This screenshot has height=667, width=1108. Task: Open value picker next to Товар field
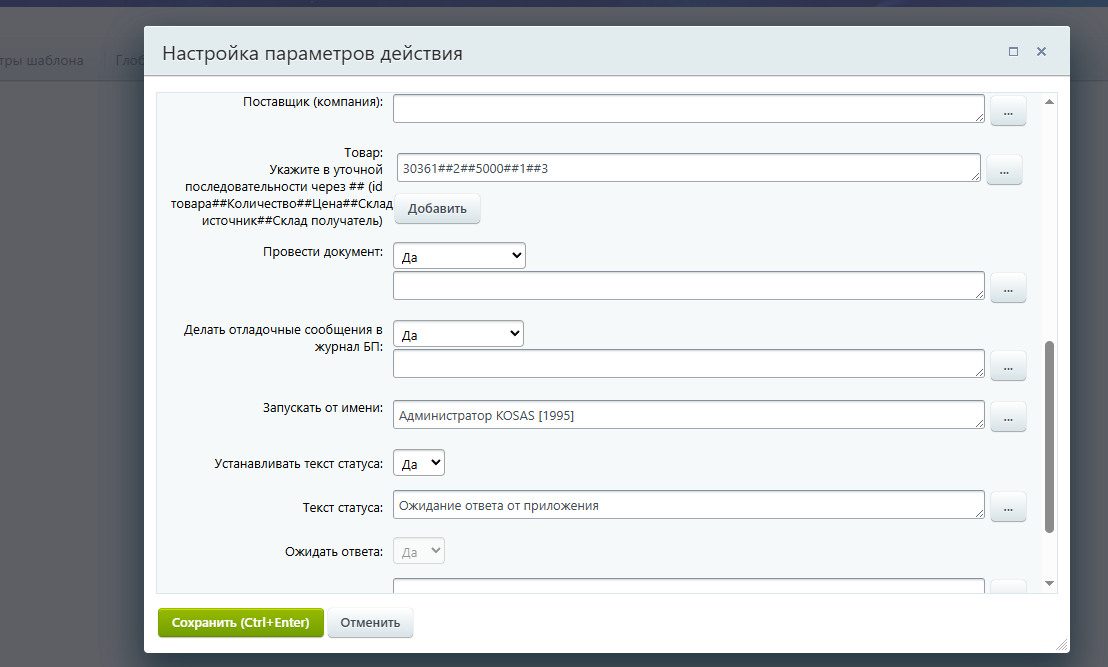1003,170
